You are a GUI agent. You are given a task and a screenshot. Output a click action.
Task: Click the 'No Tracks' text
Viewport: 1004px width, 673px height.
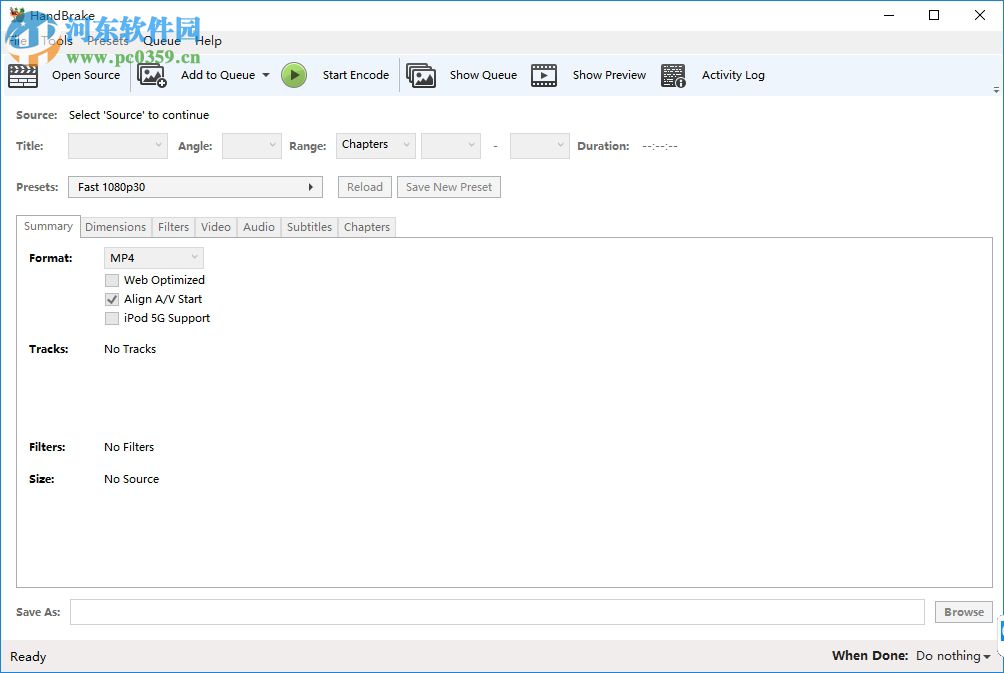[x=130, y=349]
